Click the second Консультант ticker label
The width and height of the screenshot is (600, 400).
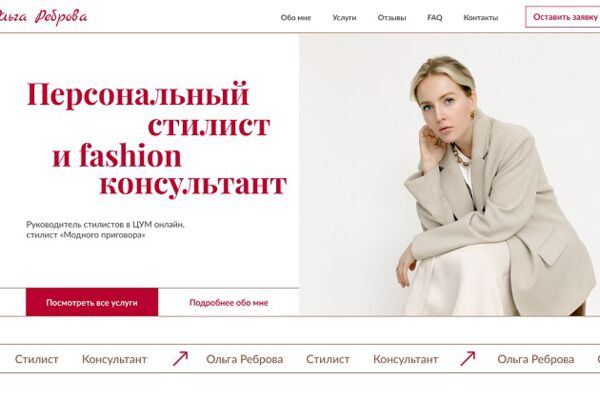coord(406,359)
